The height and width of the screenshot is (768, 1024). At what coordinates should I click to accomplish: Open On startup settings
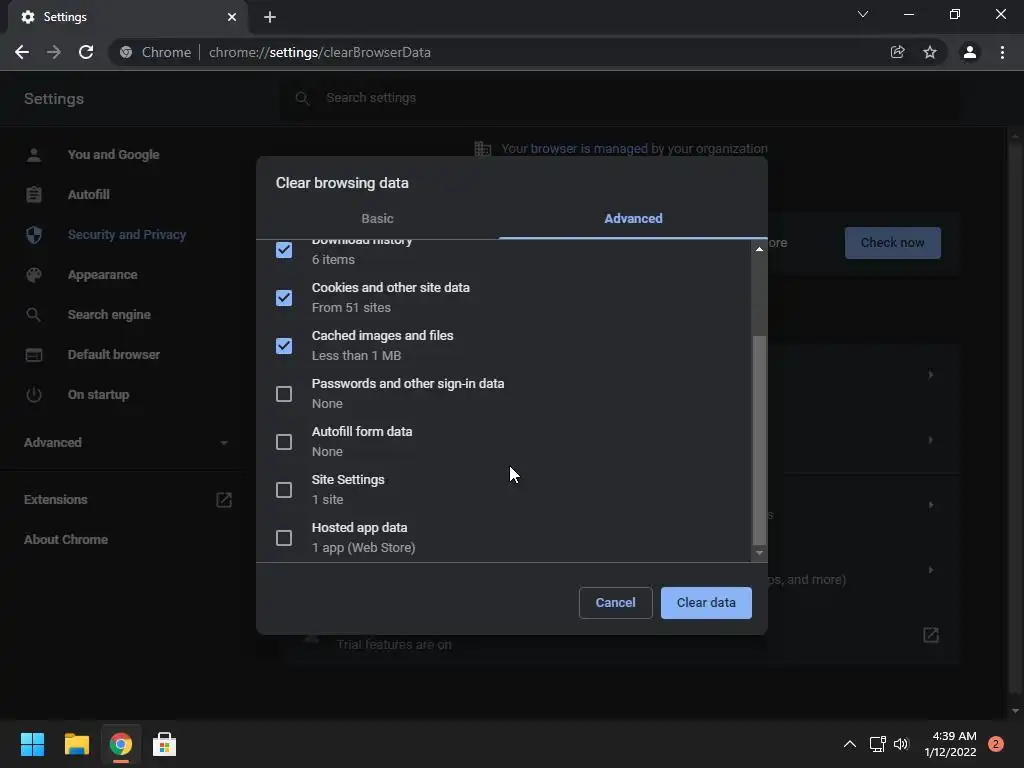[x=99, y=394]
